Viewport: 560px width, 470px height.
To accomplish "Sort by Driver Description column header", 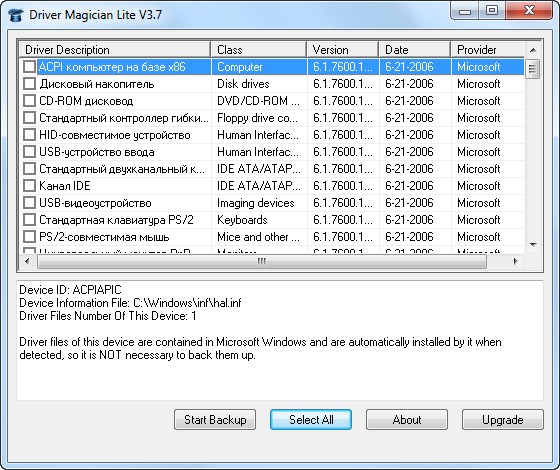I will pos(115,50).
